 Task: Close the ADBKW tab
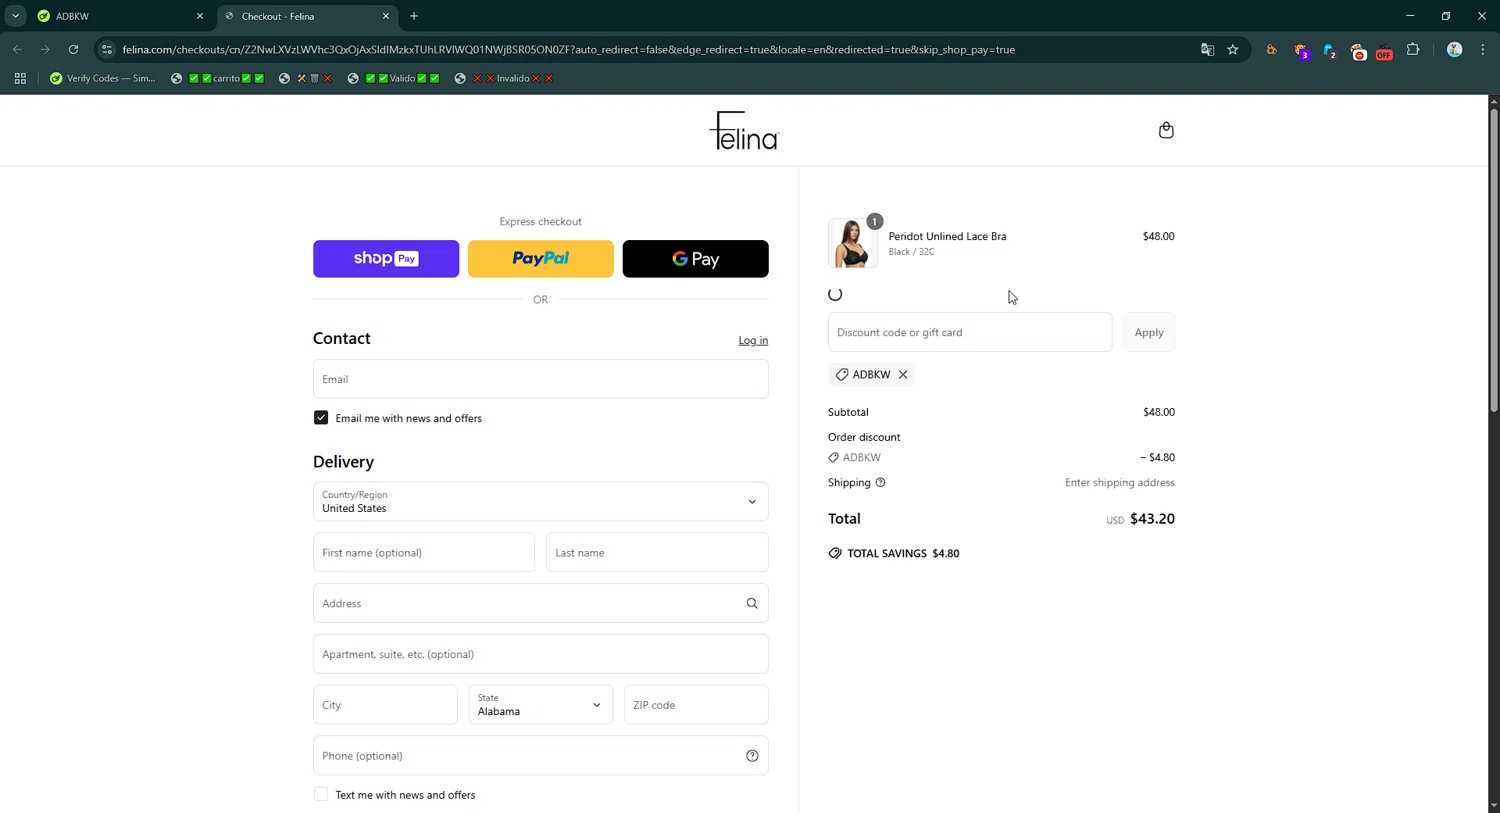pos(200,16)
